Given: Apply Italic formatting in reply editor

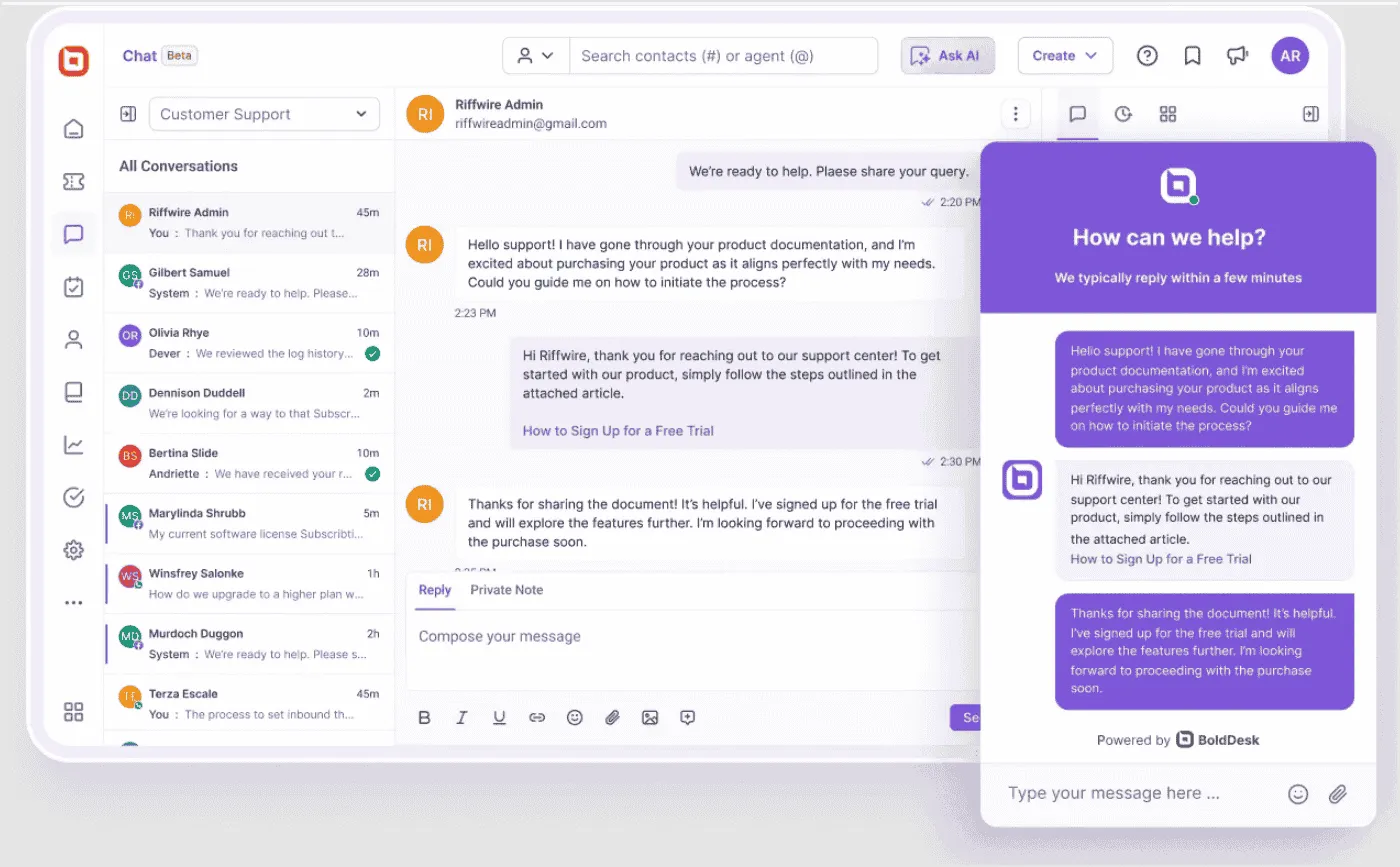Looking at the screenshot, I should (x=462, y=717).
